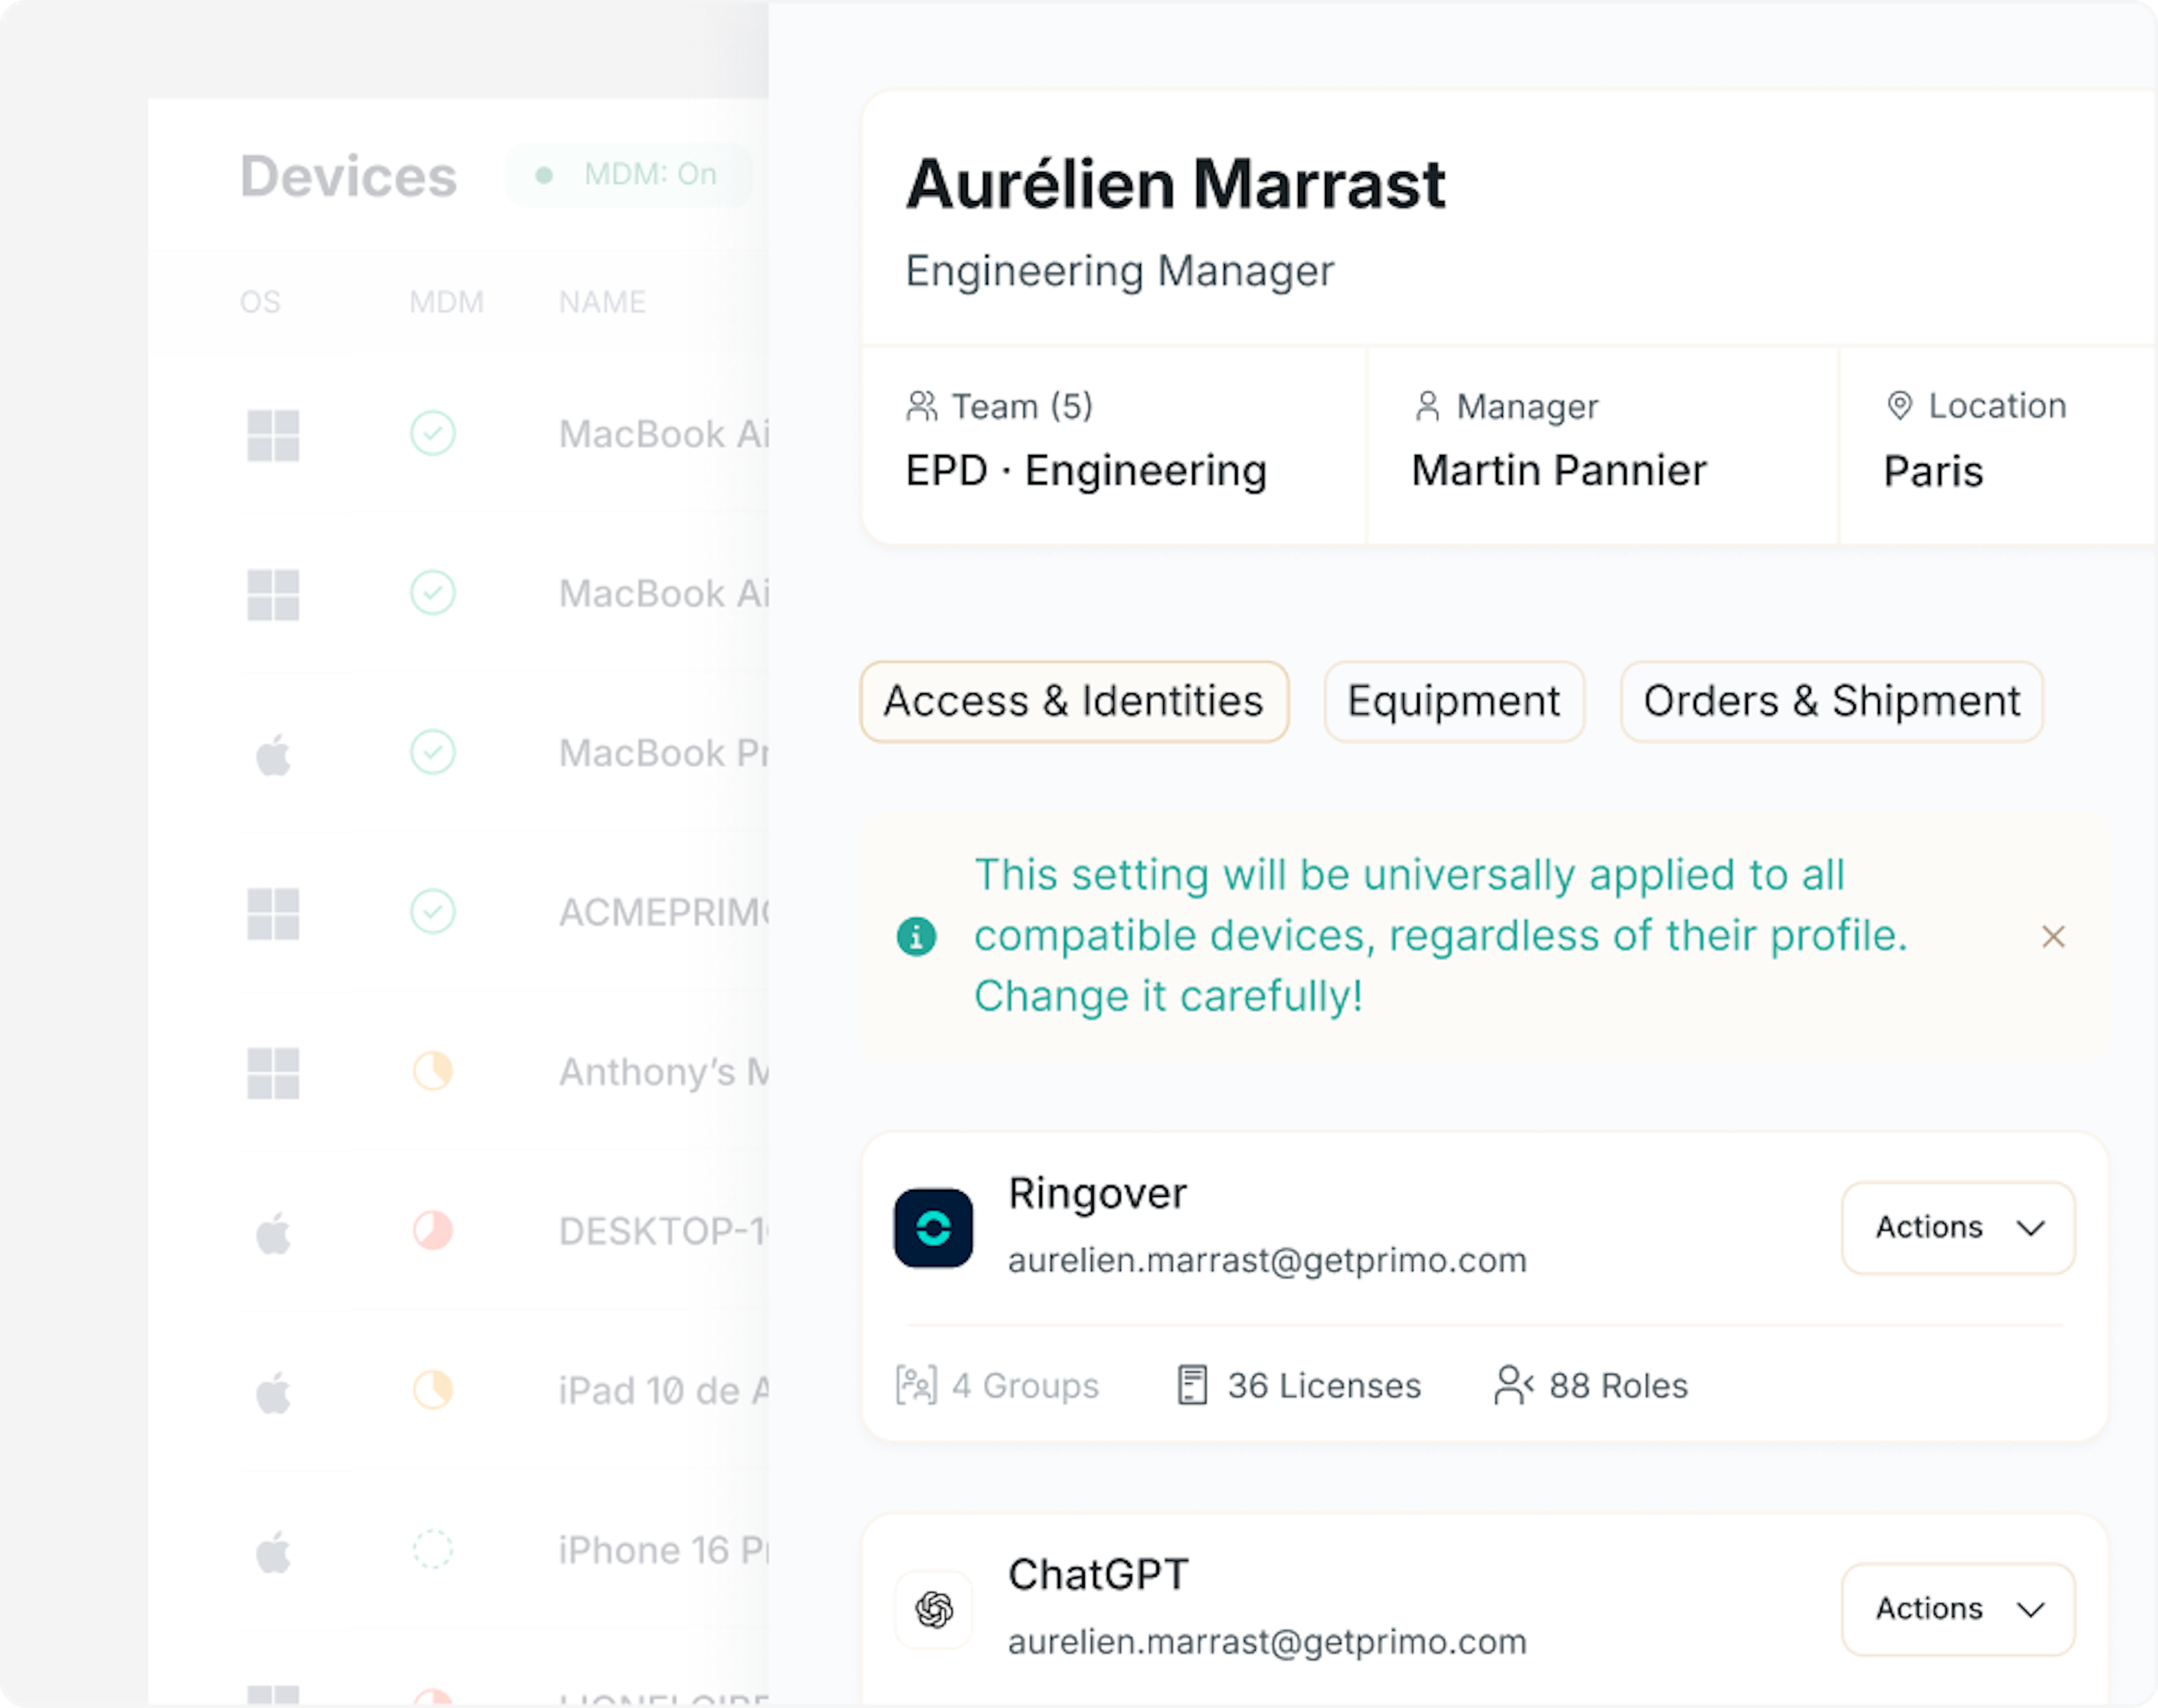Screen dimensions: 2158x1708
Task: Click the EPD · Engineering team link
Action: [1086, 471]
